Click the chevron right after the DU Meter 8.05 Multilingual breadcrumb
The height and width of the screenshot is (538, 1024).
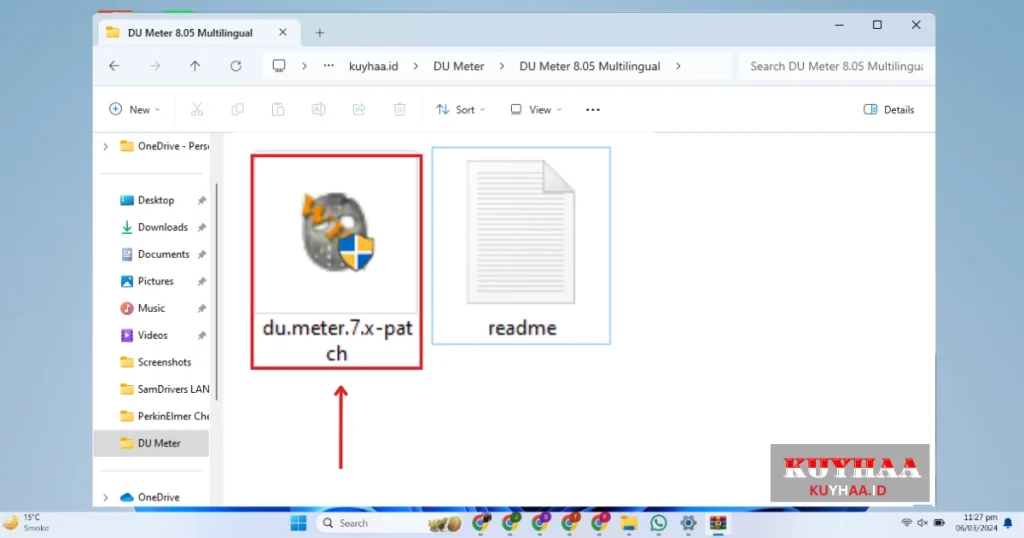(x=678, y=66)
